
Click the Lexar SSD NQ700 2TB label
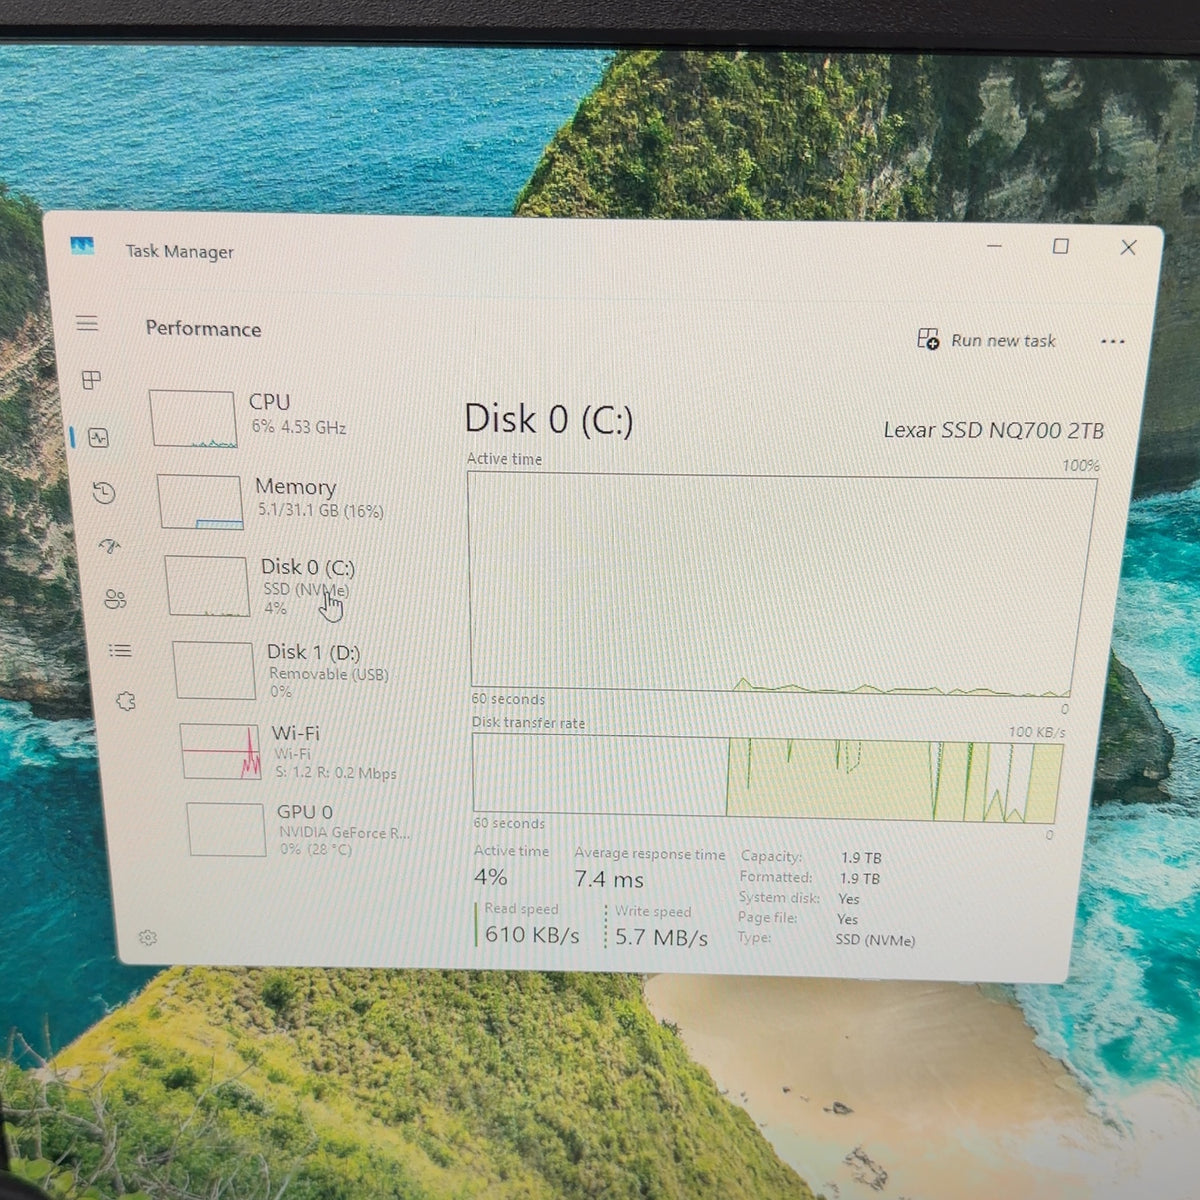[x=994, y=431]
